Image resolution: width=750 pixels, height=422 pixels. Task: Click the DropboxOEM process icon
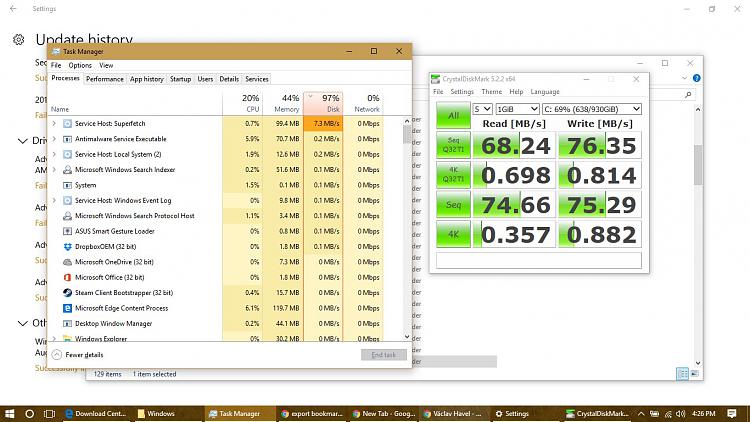tap(67, 246)
